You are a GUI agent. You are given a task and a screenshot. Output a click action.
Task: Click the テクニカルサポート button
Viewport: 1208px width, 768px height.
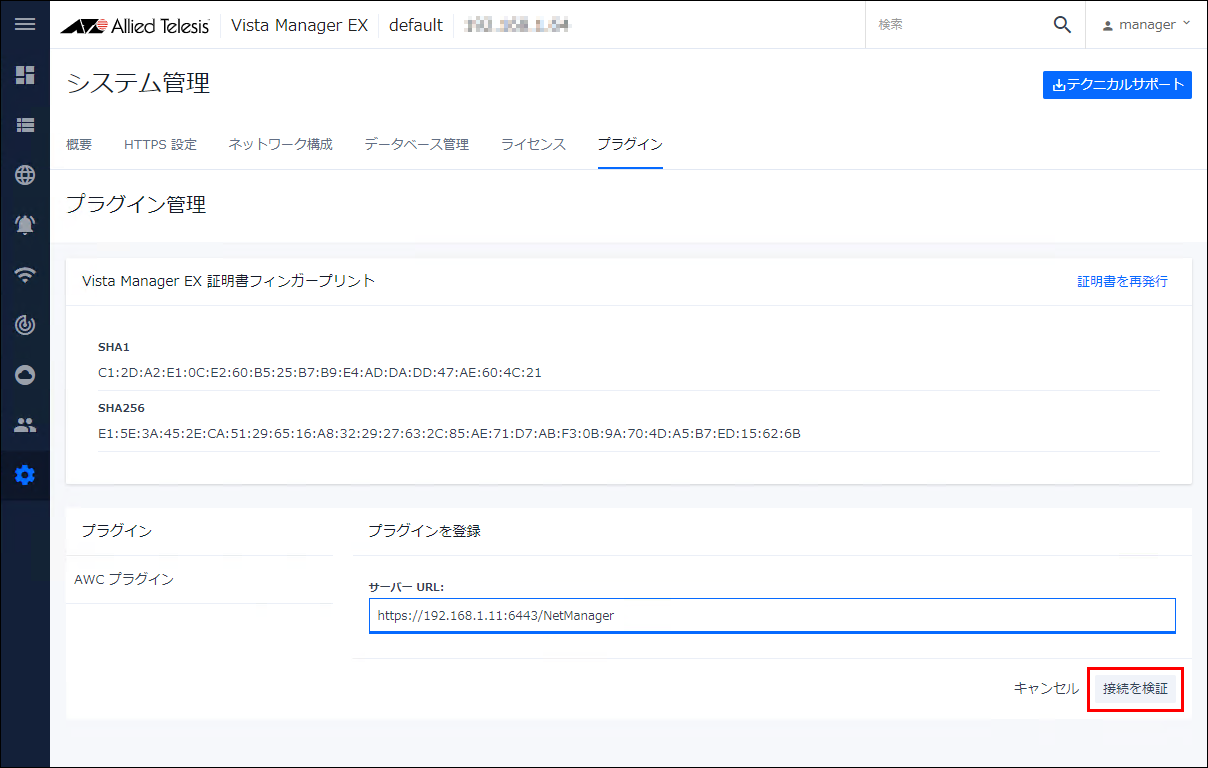point(1117,85)
